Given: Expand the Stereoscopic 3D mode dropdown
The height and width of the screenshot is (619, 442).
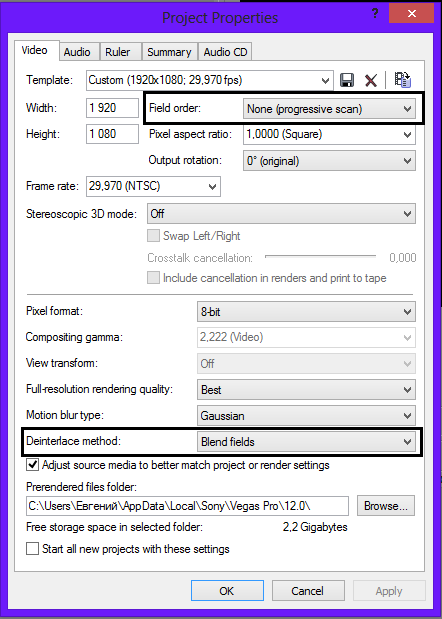Looking at the screenshot, I should point(281,214).
